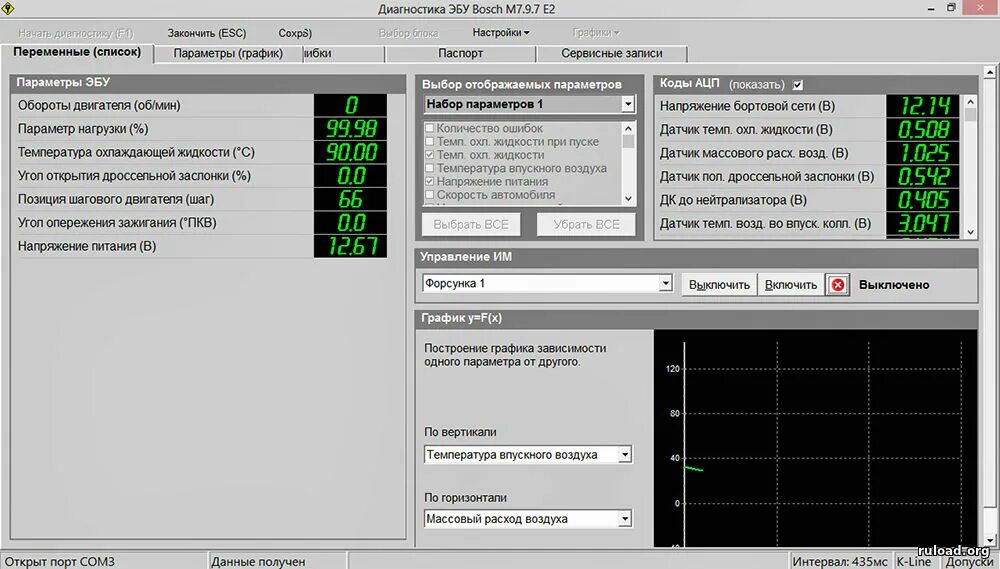Image resolution: width=1000 pixels, height=569 pixels.
Task: Open the По горизонтали parameter dropdown
Action: (x=625, y=519)
